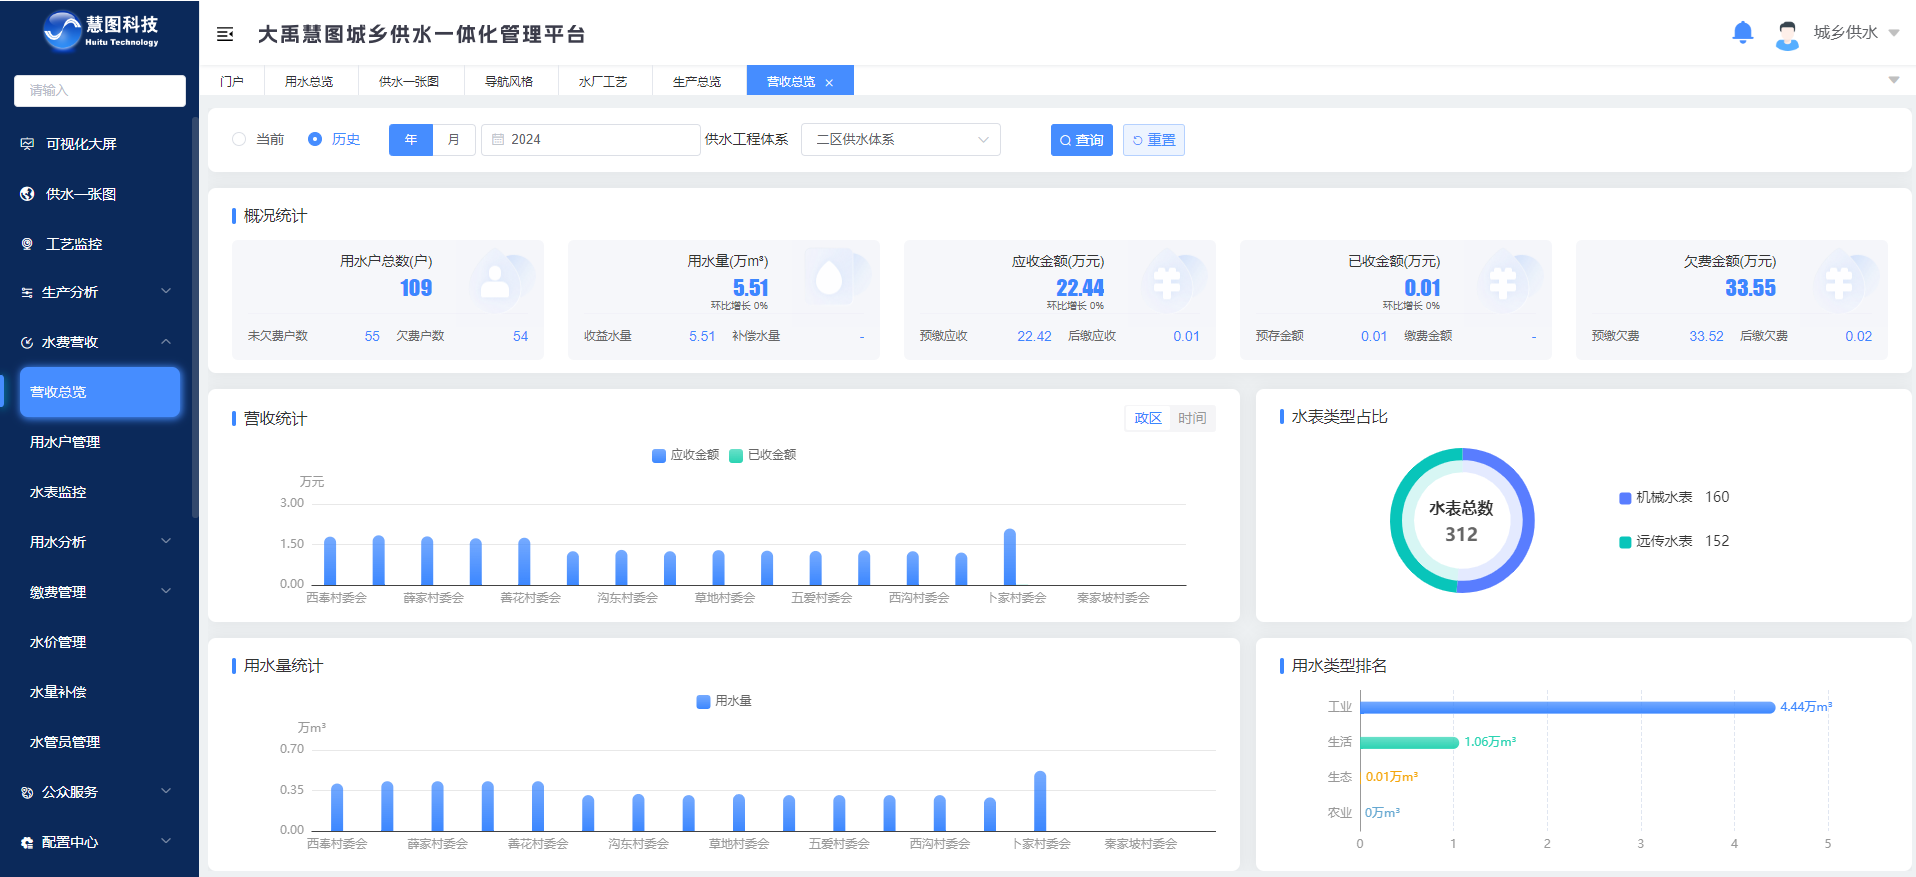This screenshot has width=1916, height=877.
Task: Toggle the 应收金额 blue legend swatch
Action: tap(658, 456)
